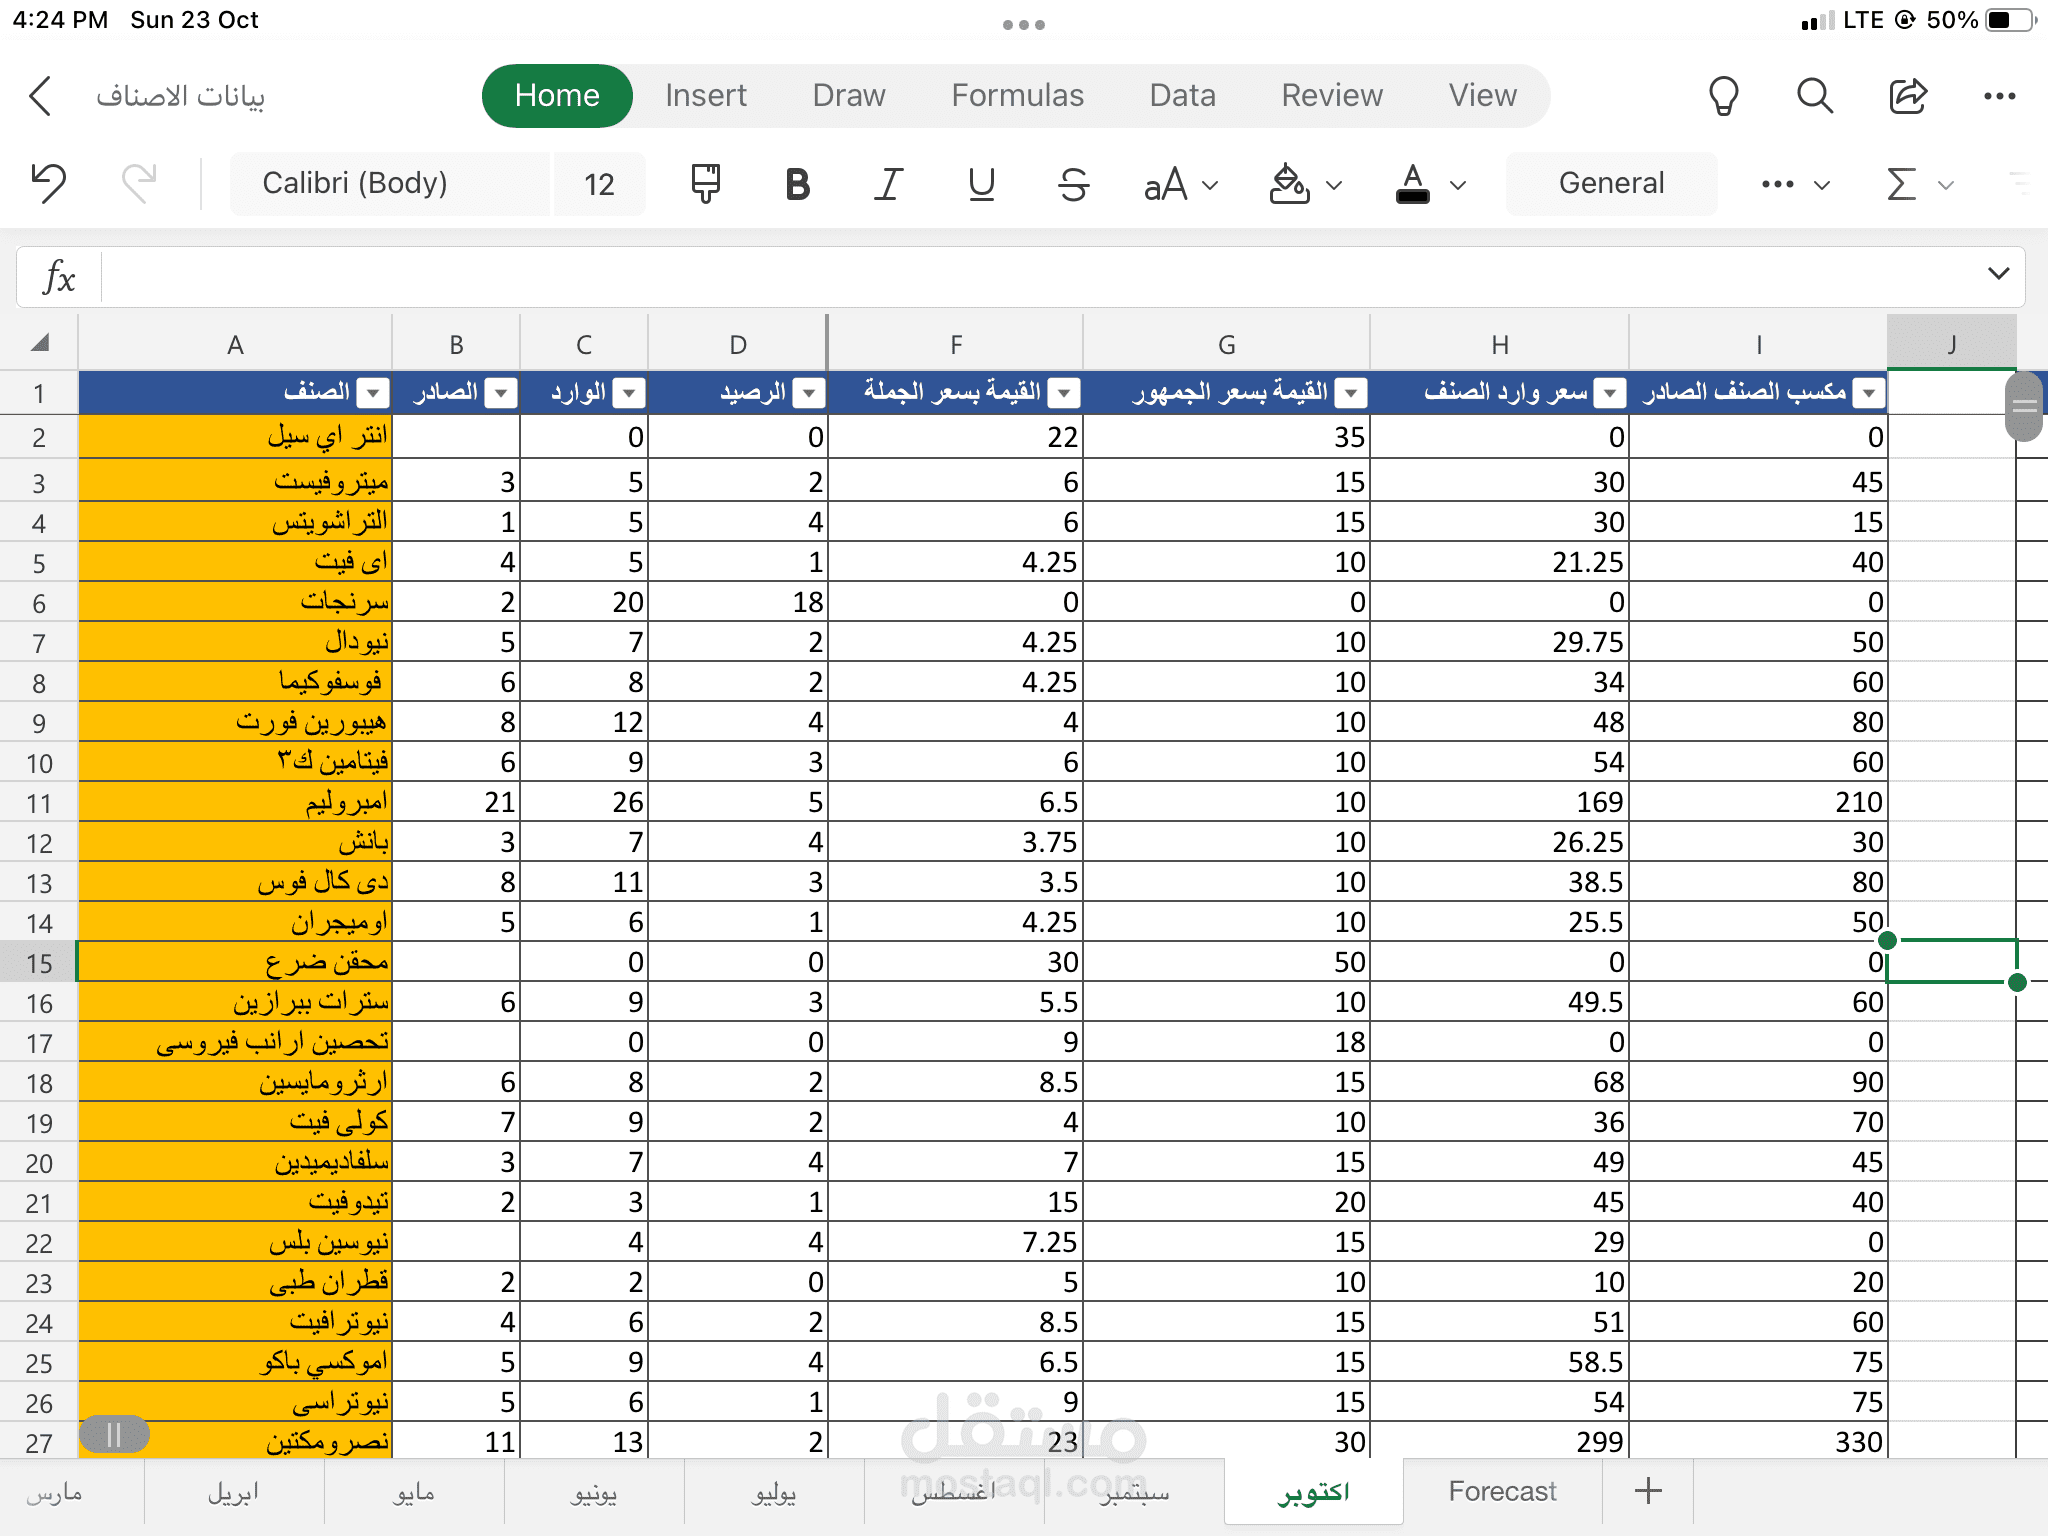The height and width of the screenshot is (1536, 2048).
Task: Open the Tell Me lightbulb
Action: coord(1723,96)
